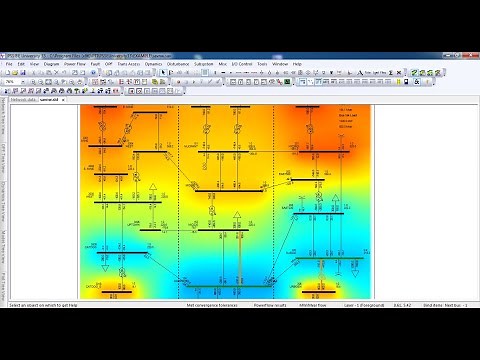Click the Zoom in magnifier icon
This screenshot has width=480, height=360.
[33, 82]
